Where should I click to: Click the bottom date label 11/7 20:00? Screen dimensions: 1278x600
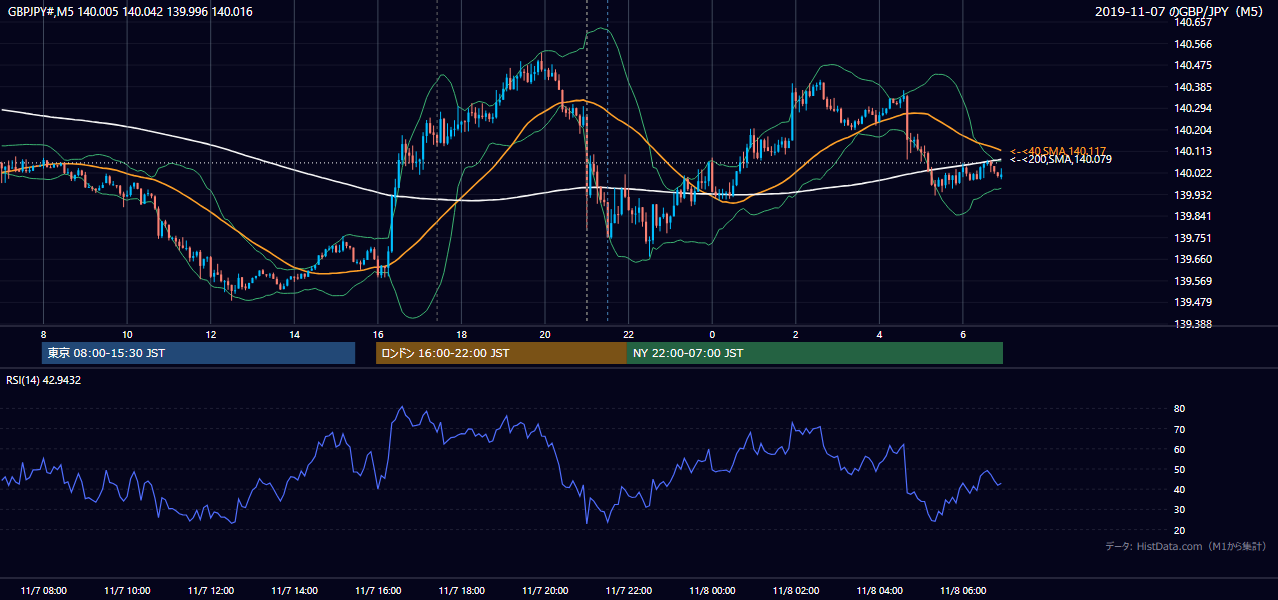pyautogui.click(x=545, y=591)
